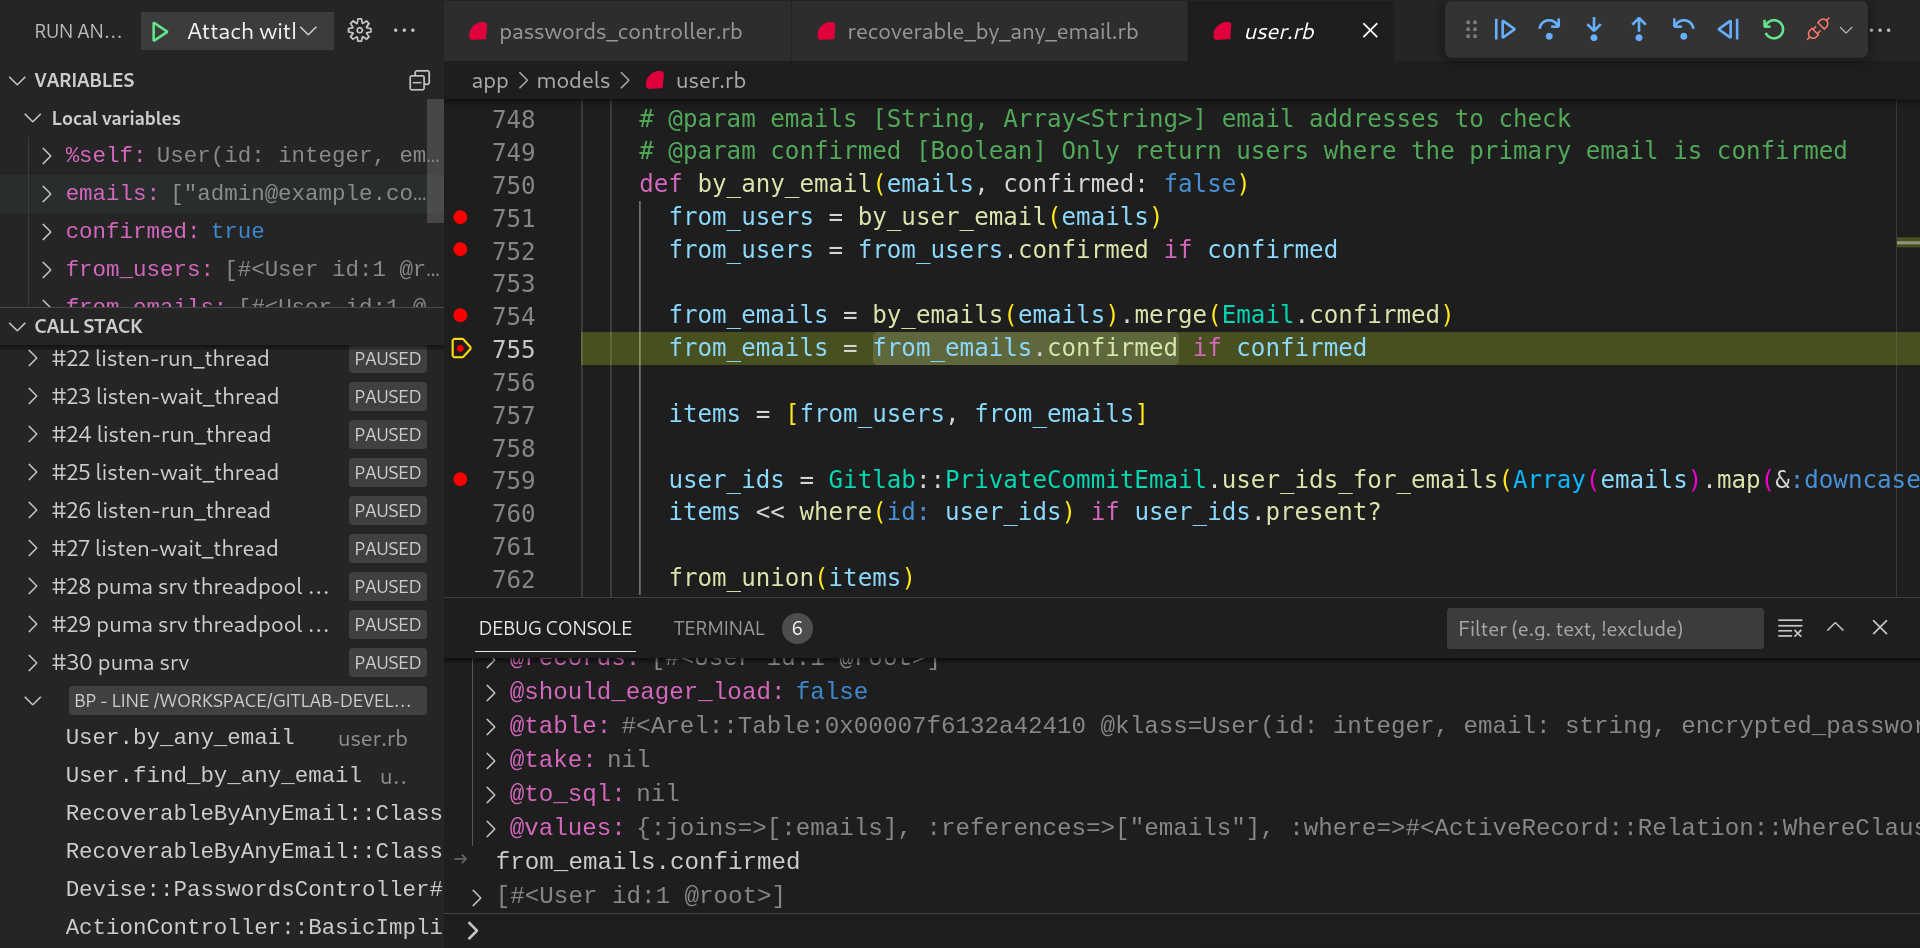Expand the emails variable
This screenshot has height=948, width=1920.
pos(47,193)
